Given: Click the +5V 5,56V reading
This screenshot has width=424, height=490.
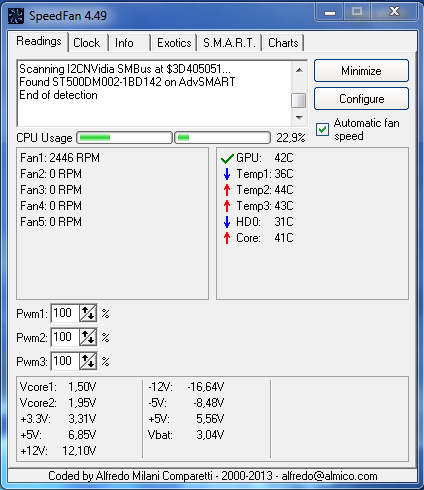Looking at the screenshot, I should point(186,419).
